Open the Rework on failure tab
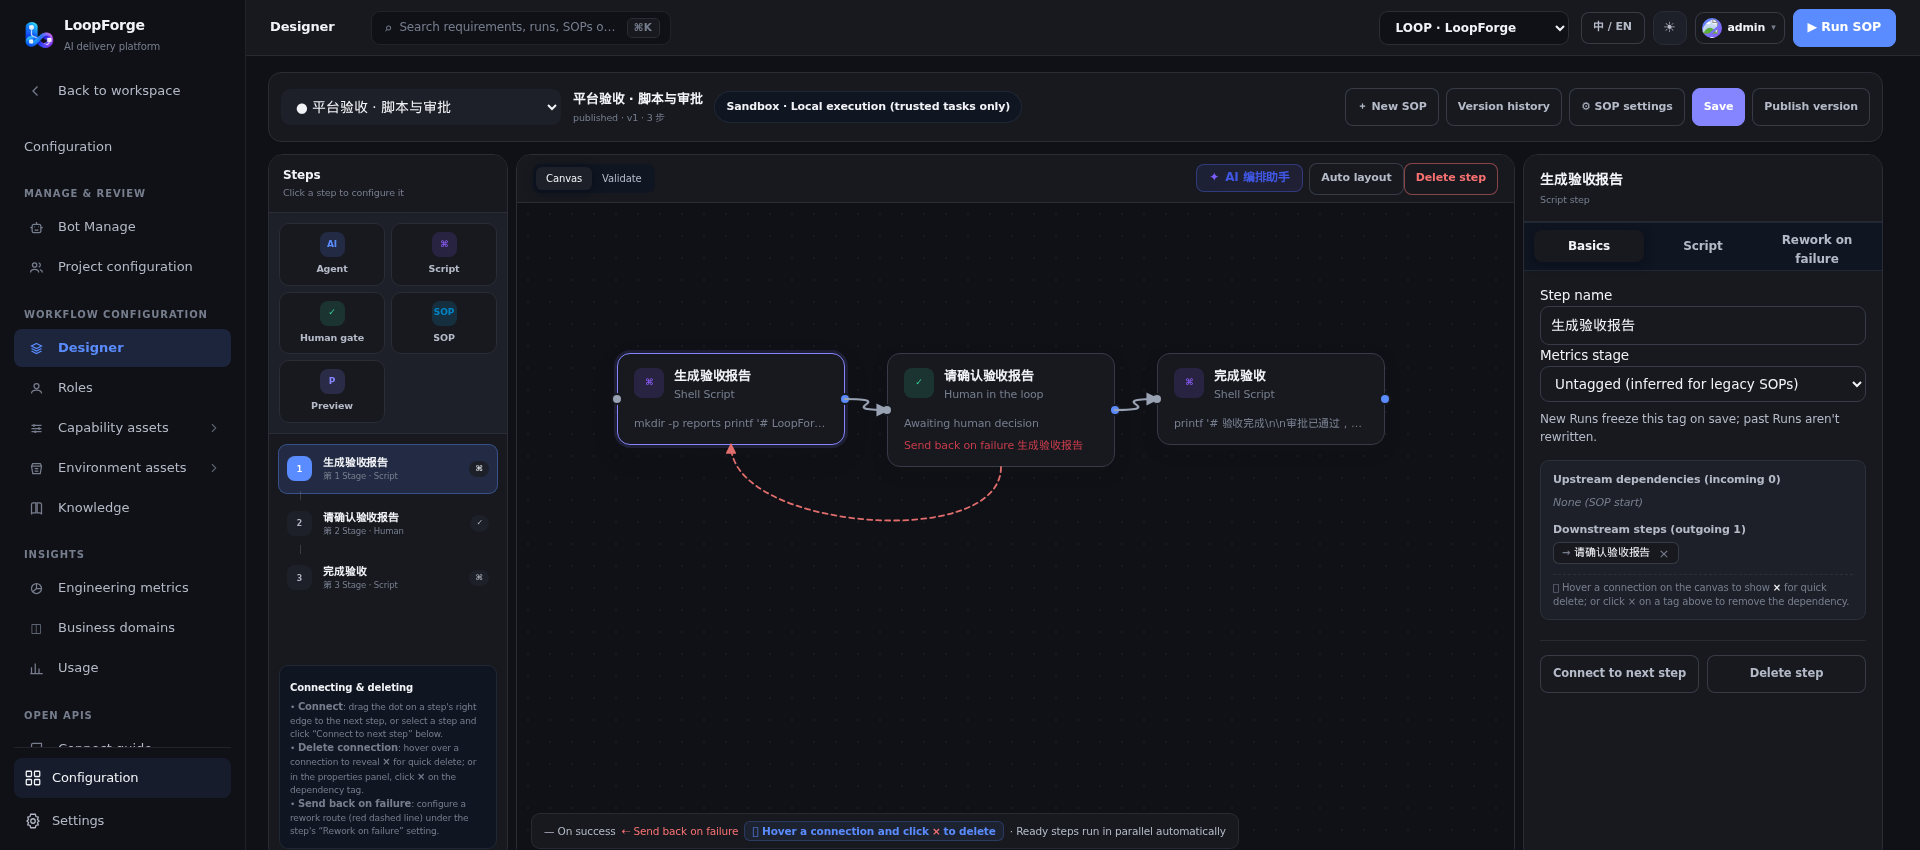The height and width of the screenshot is (850, 1920). (x=1816, y=249)
